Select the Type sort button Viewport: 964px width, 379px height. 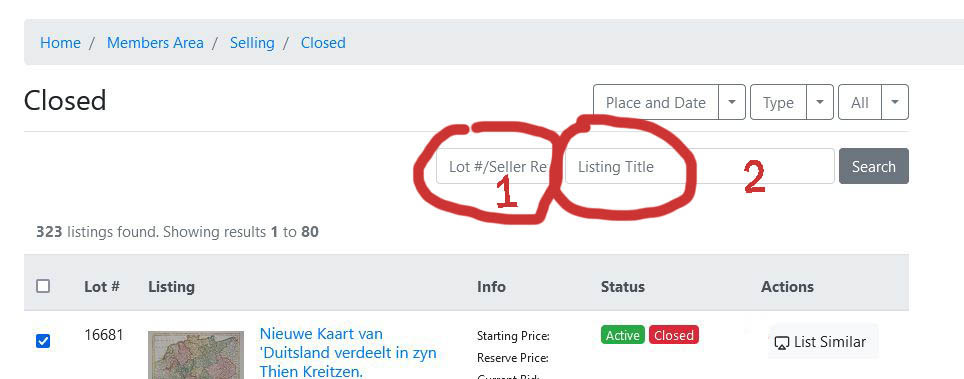coord(778,102)
